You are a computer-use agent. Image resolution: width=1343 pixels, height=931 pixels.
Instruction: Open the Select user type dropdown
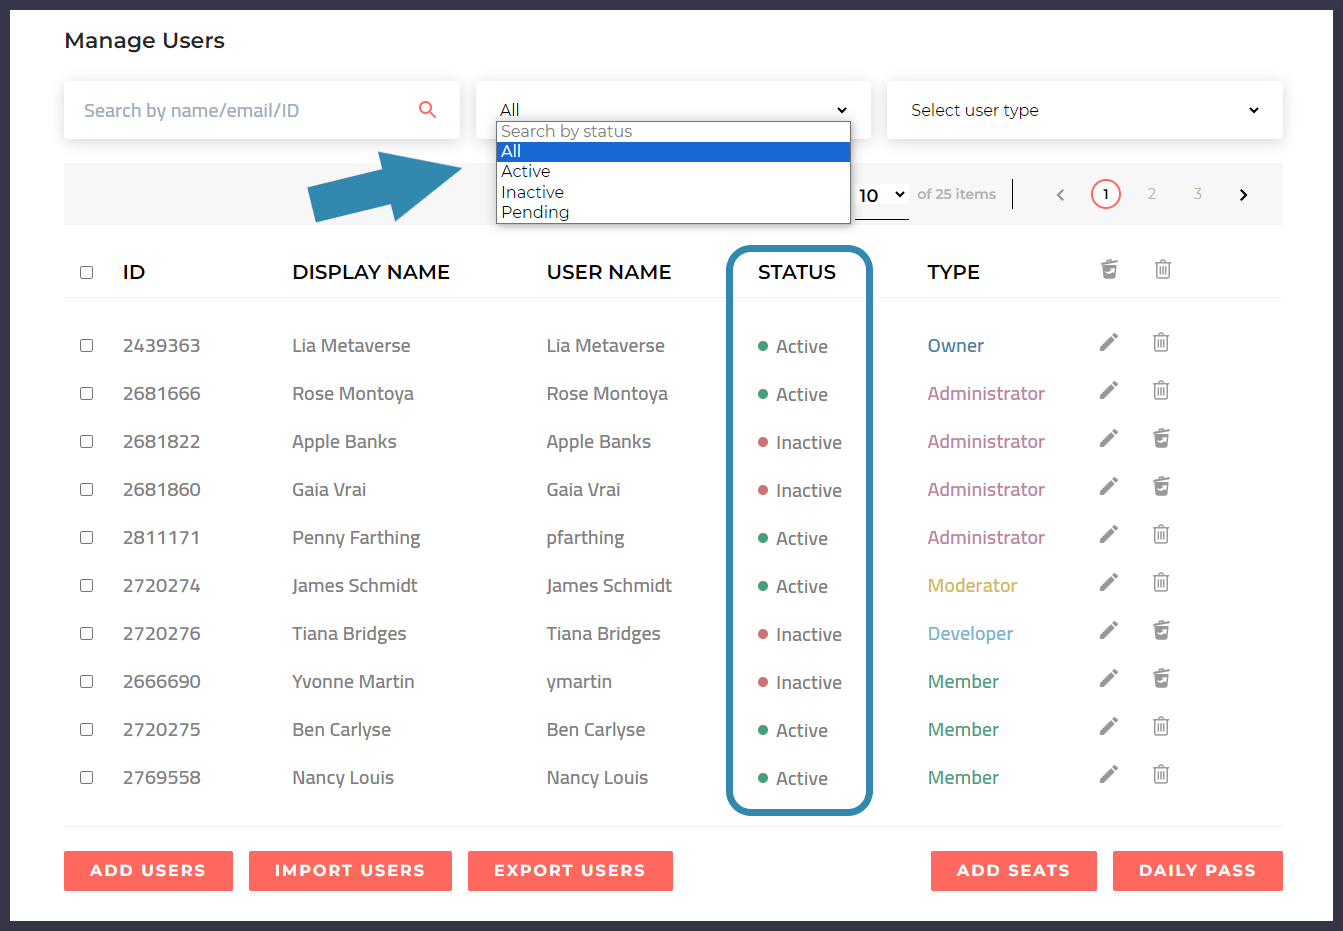(x=1084, y=110)
